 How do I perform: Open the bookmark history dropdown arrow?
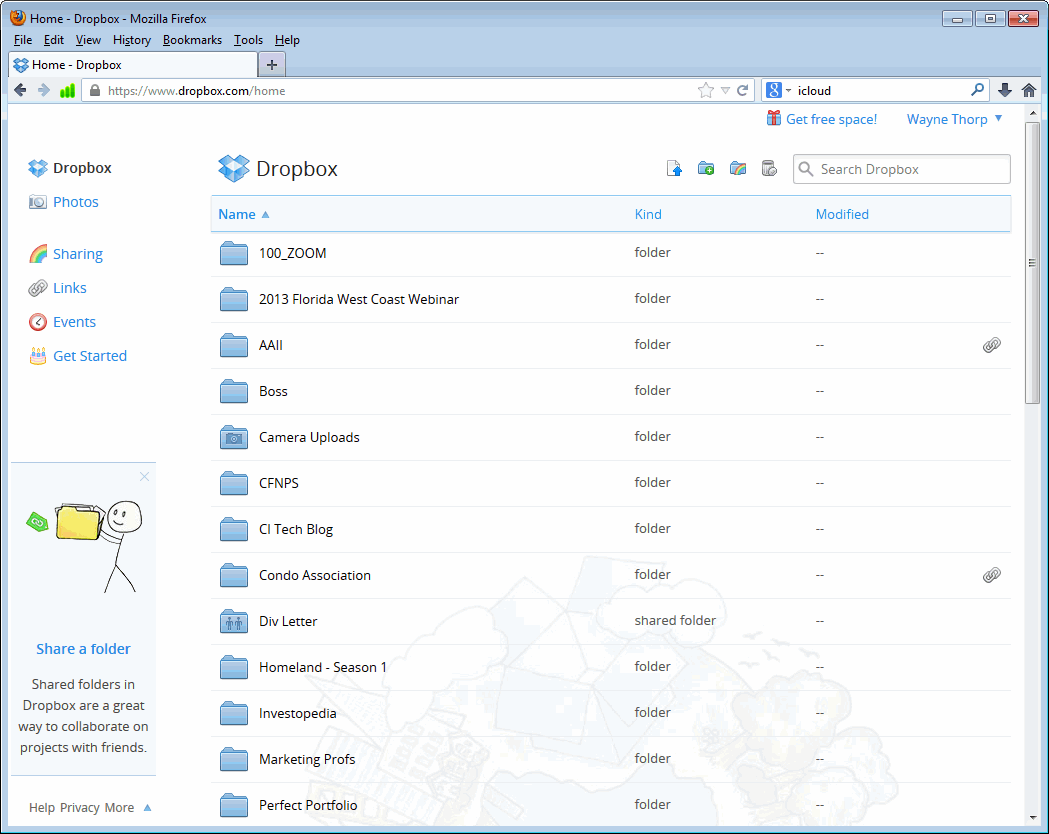pos(725,90)
